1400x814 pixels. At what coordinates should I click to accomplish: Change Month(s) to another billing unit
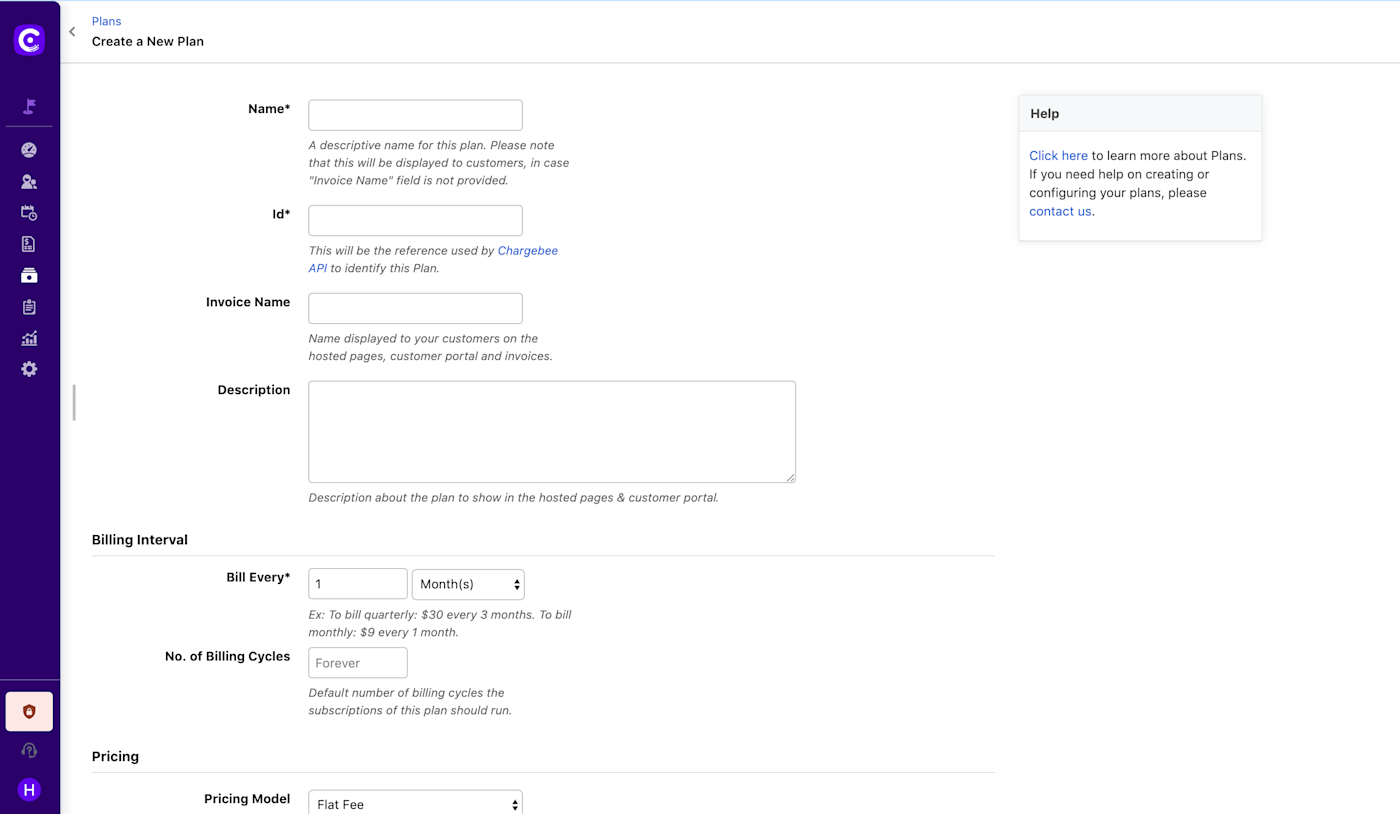tap(468, 584)
